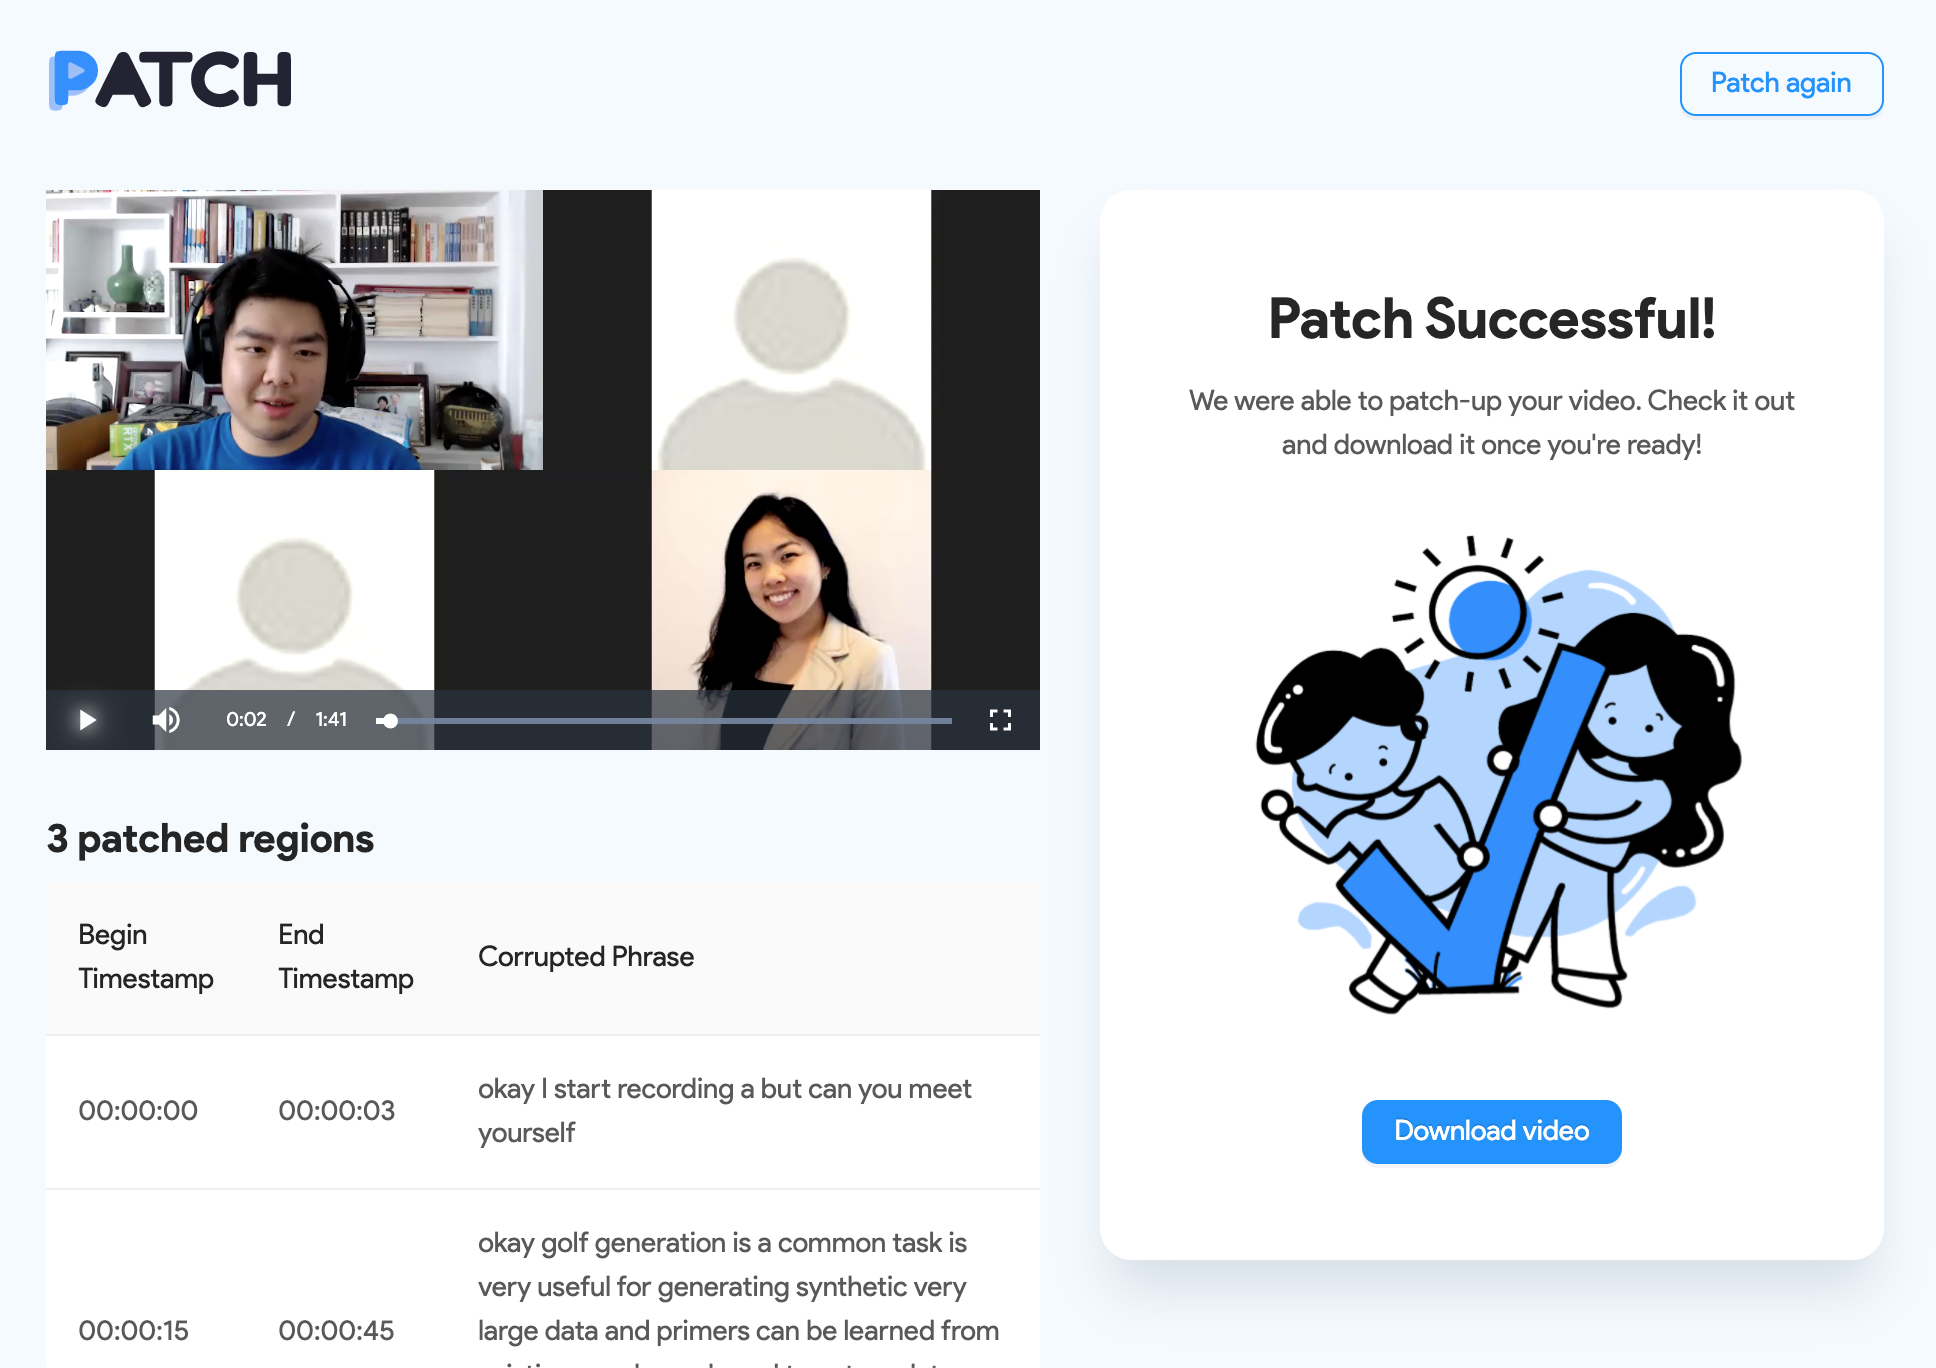Screen dimensions: 1936x1368
Task: Select the 00:00:15 begin timestamp
Action: coord(133,1331)
